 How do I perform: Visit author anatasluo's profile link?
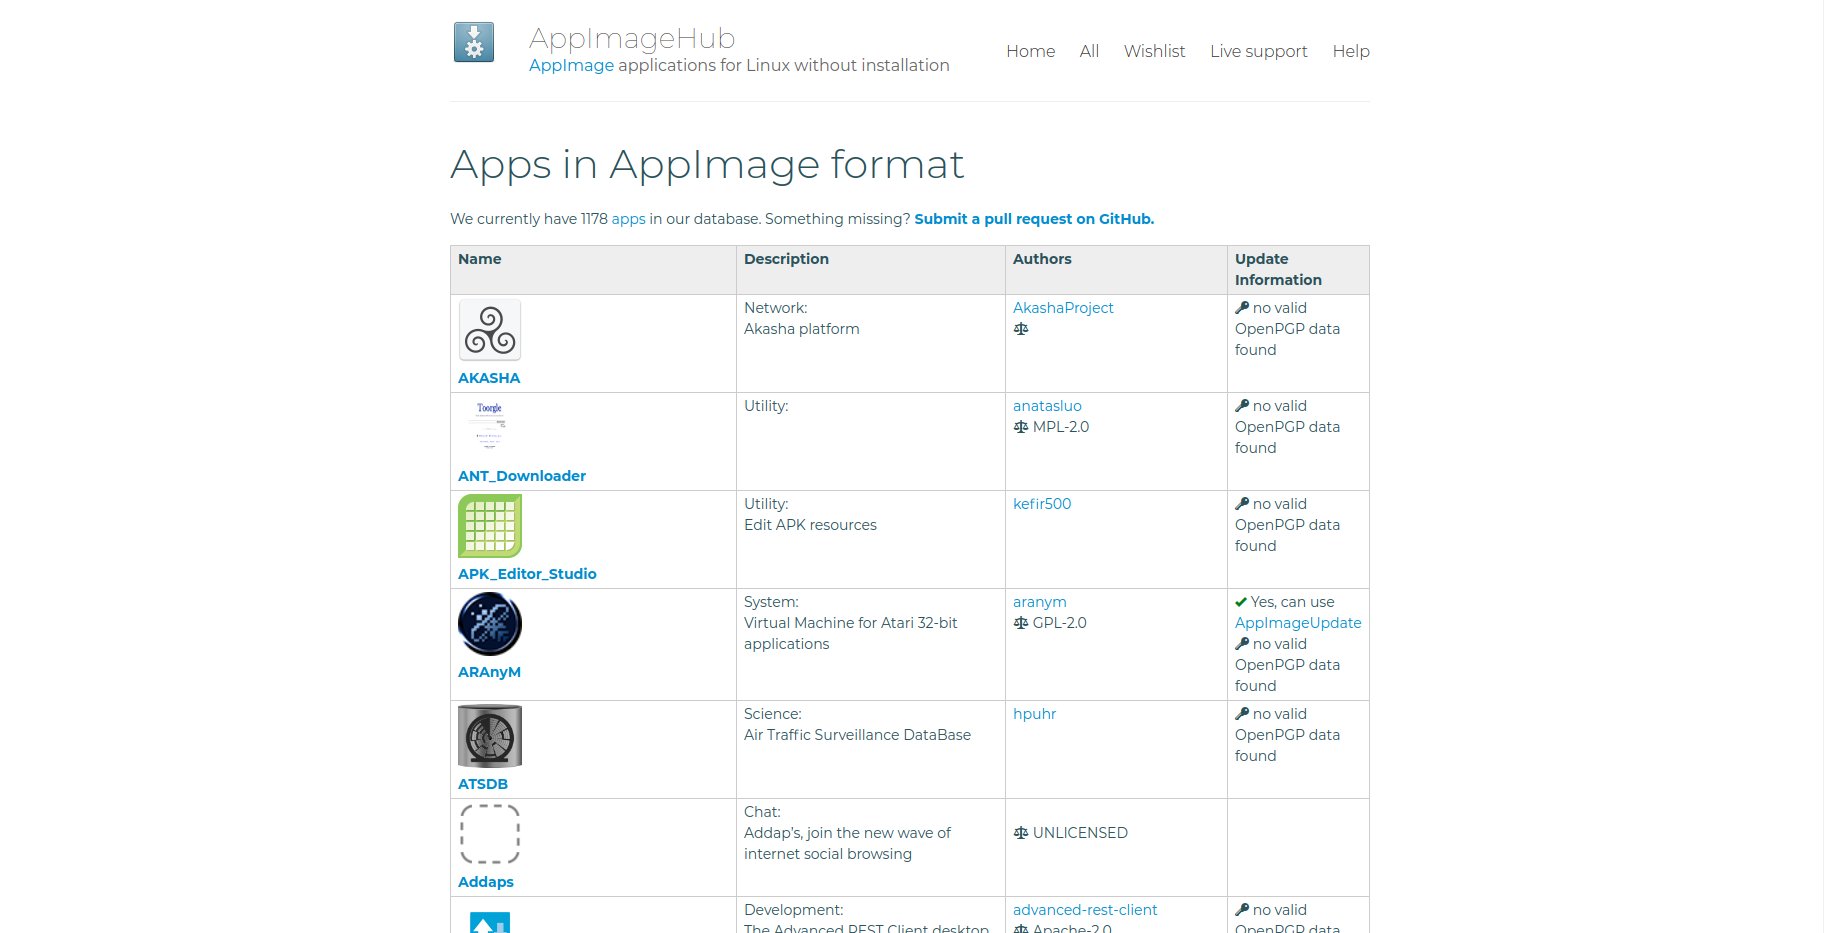[1047, 406]
